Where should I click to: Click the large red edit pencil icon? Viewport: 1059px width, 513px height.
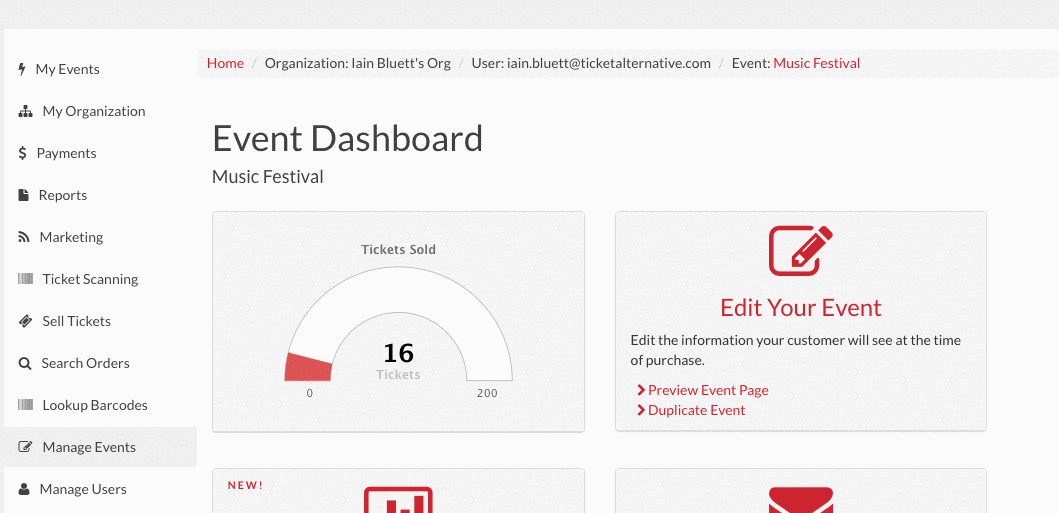coord(801,250)
